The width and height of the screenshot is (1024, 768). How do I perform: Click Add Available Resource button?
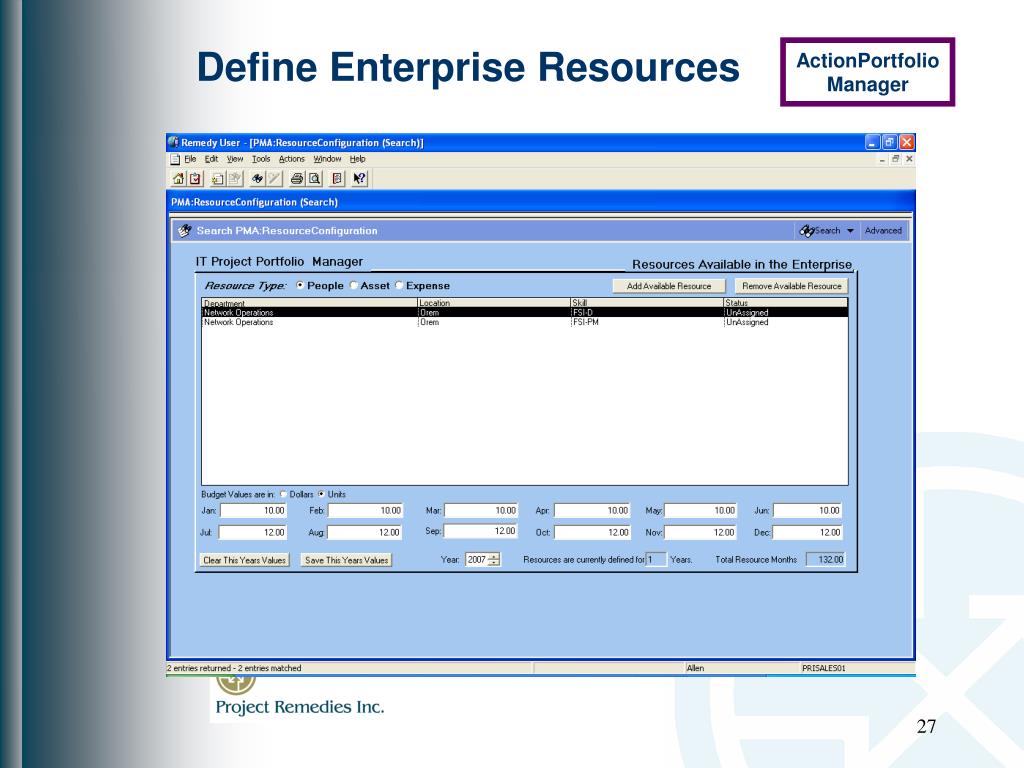point(669,286)
